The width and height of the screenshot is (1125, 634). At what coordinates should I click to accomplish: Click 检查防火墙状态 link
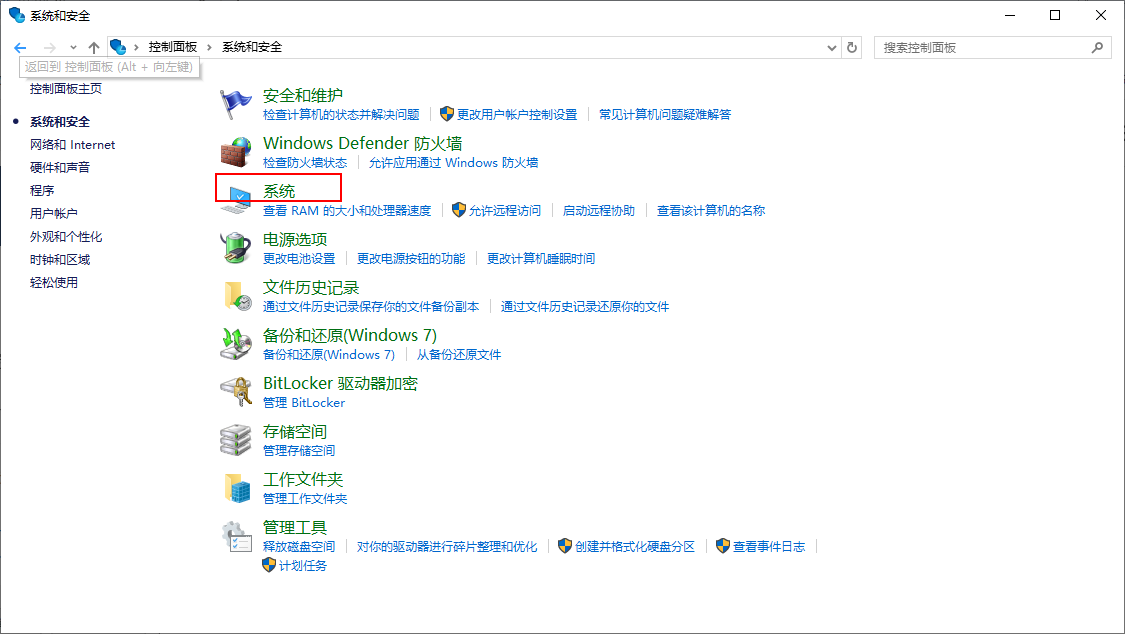pyautogui.click(x=305, y=162)
